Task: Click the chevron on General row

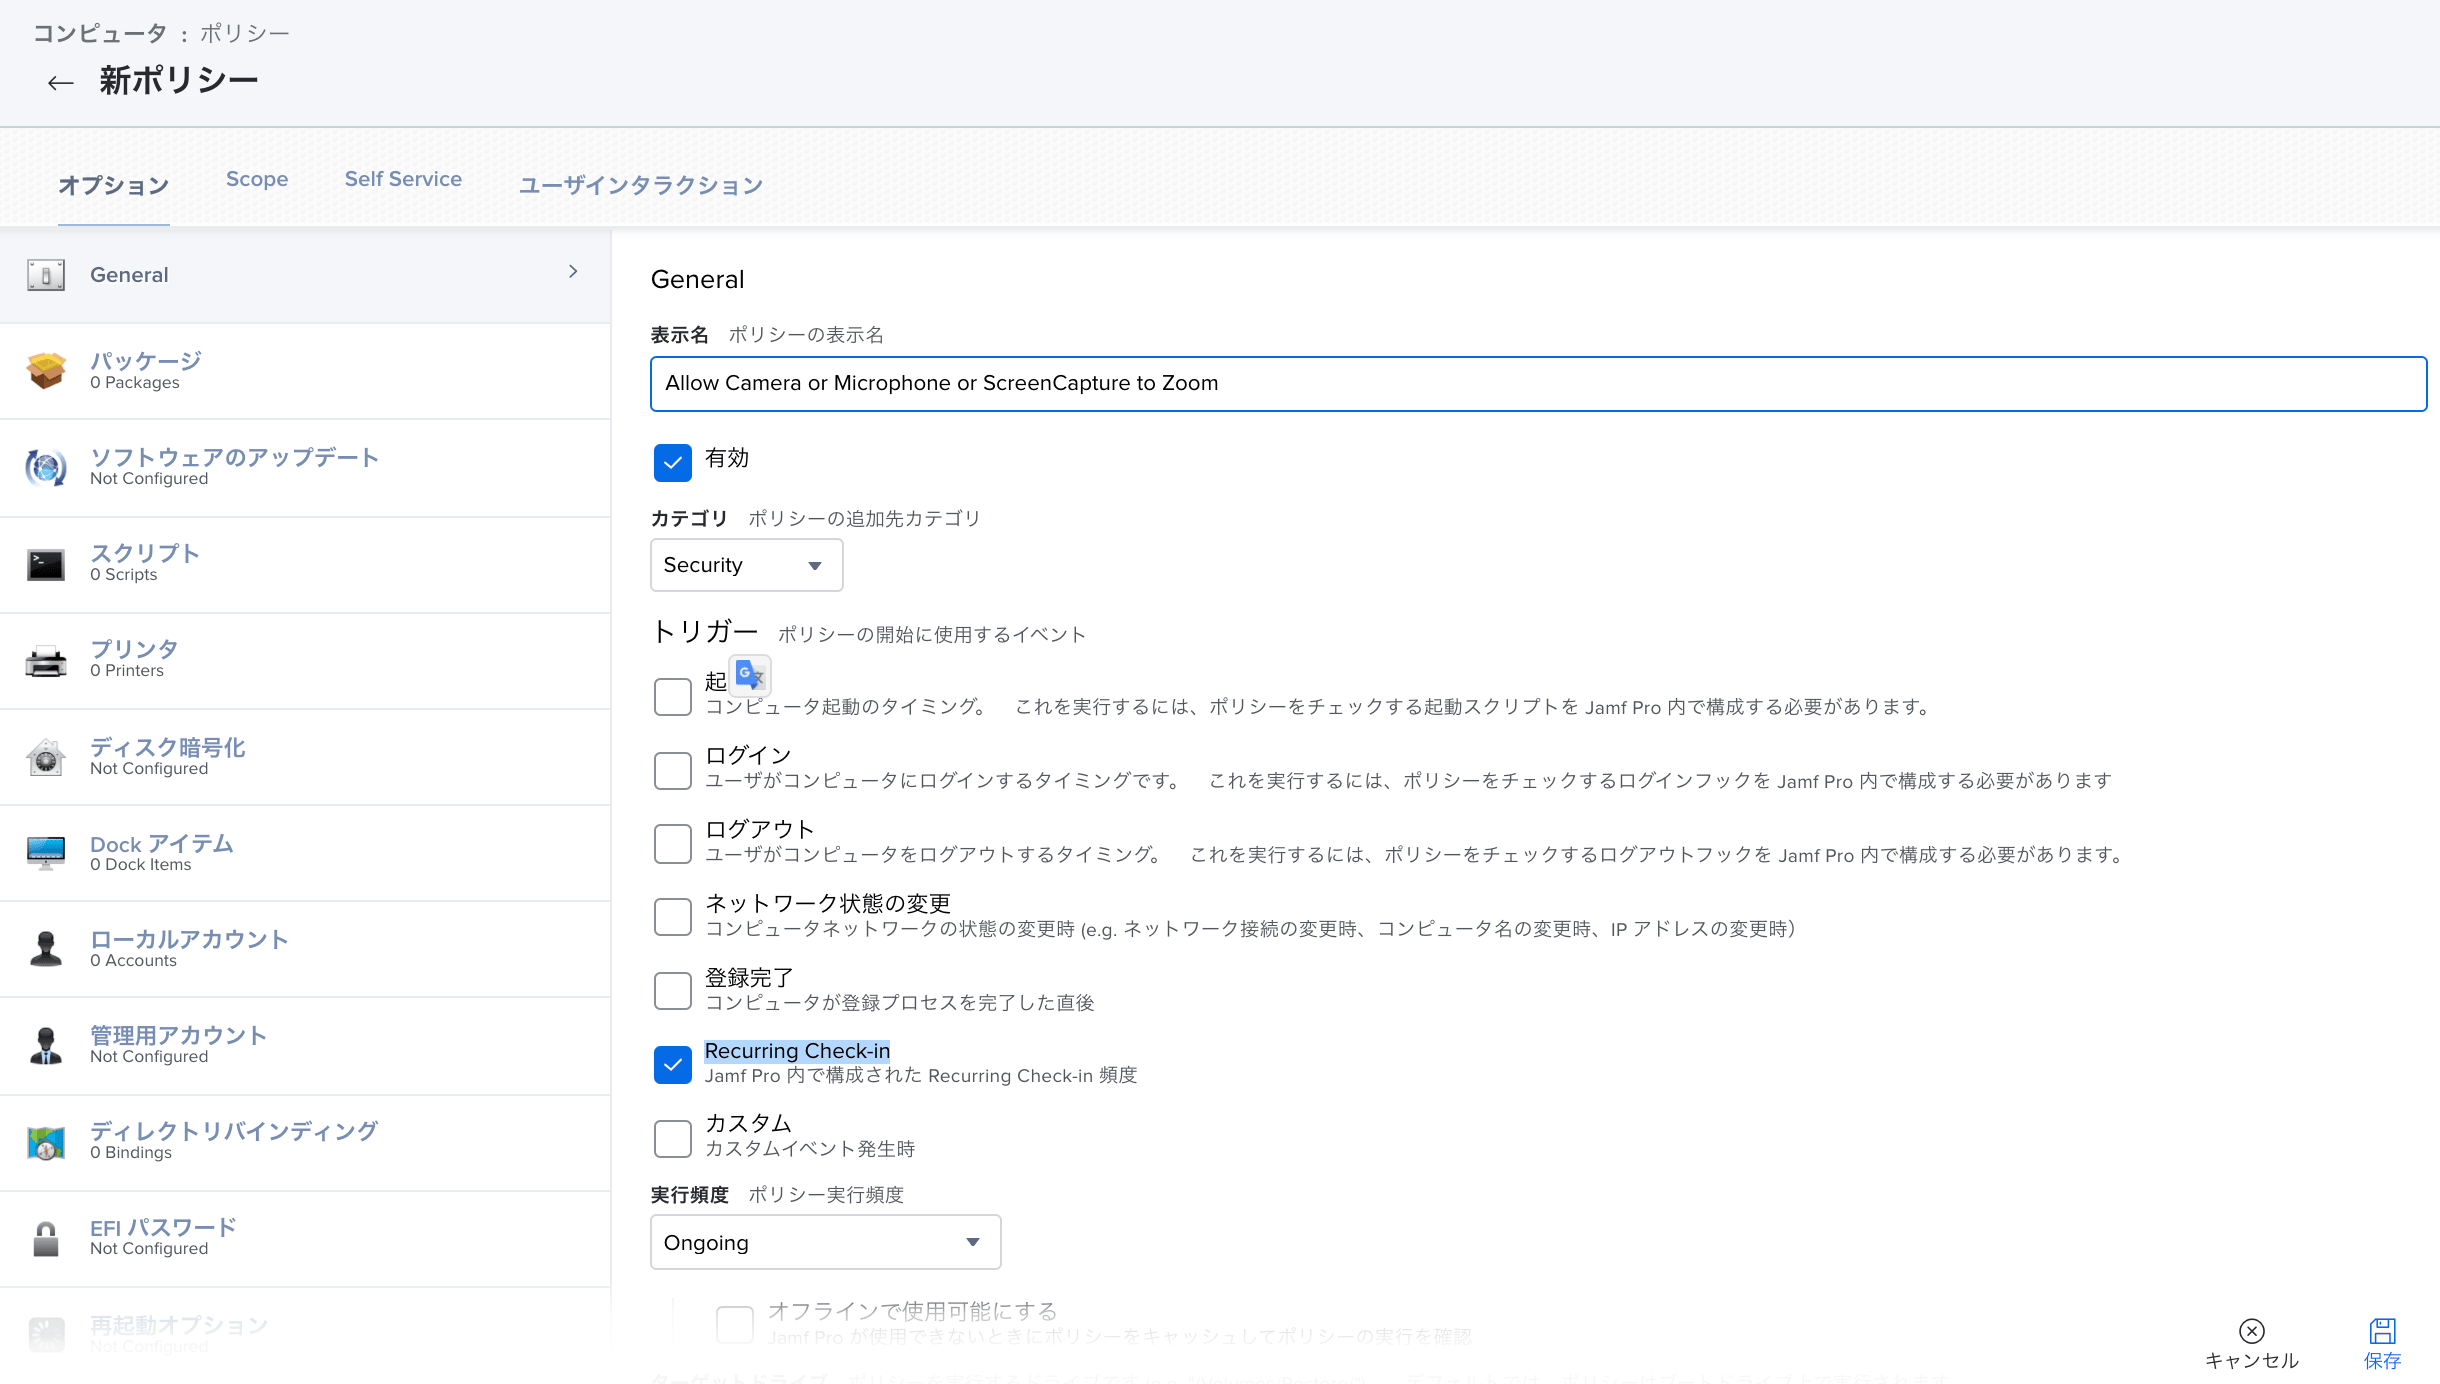Action: coord(573,272)
